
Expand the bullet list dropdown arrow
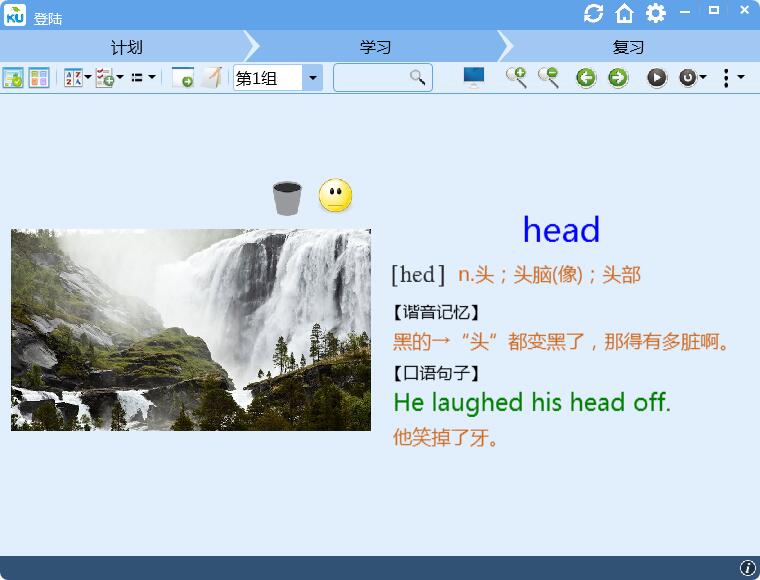152,77
